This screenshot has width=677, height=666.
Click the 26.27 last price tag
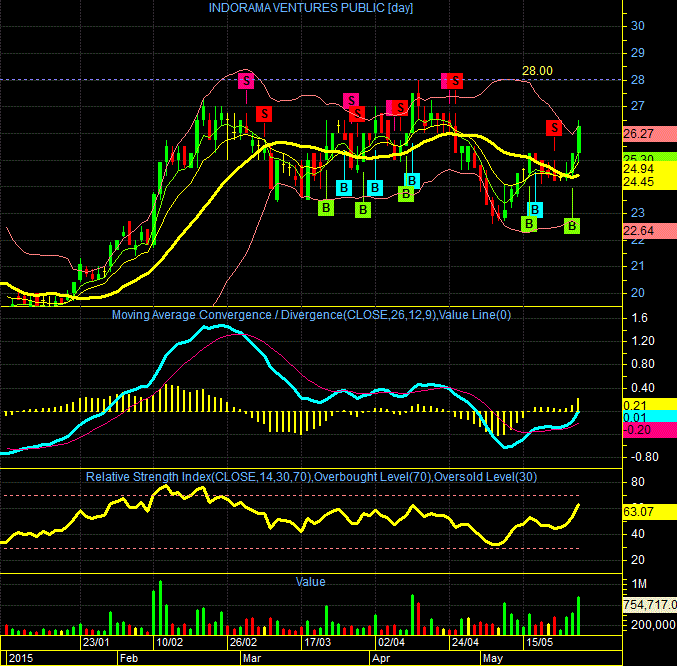pos(650,134)
